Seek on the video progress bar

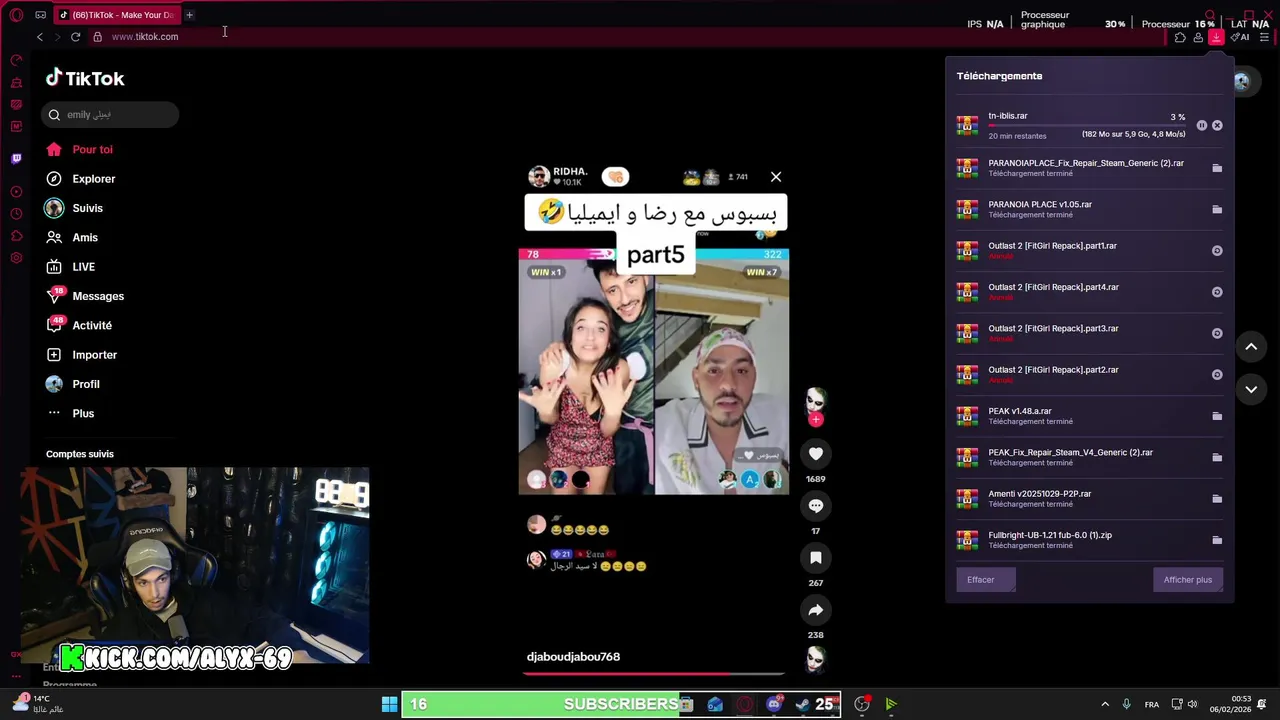pyautogui.click(x=653, y=673)
